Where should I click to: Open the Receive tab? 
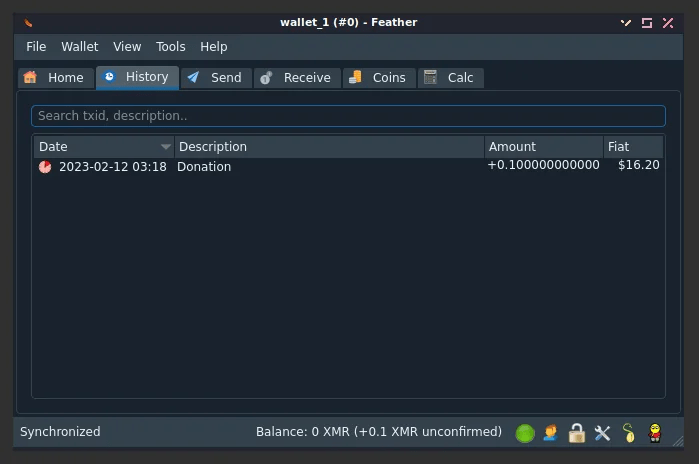(x=297, y=78)
